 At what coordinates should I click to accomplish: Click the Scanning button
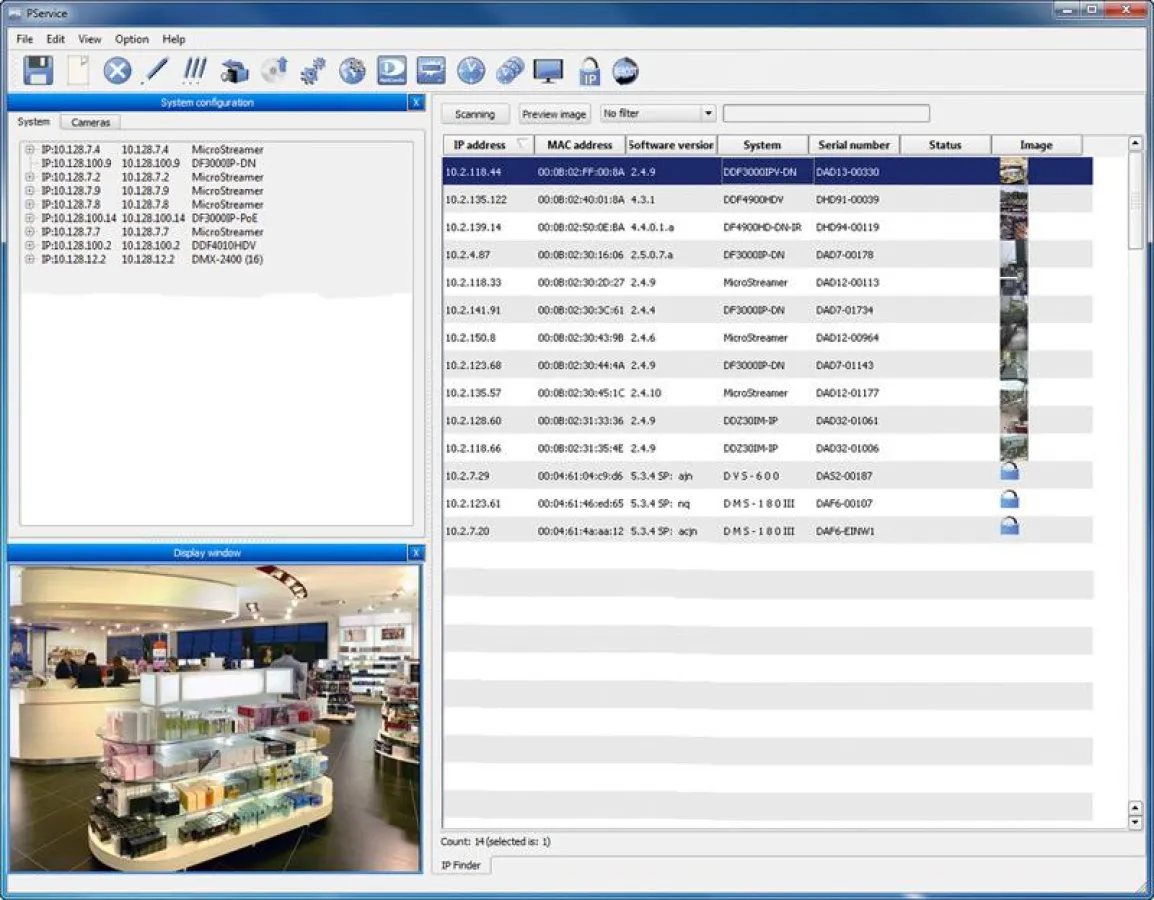coord(474,113)
